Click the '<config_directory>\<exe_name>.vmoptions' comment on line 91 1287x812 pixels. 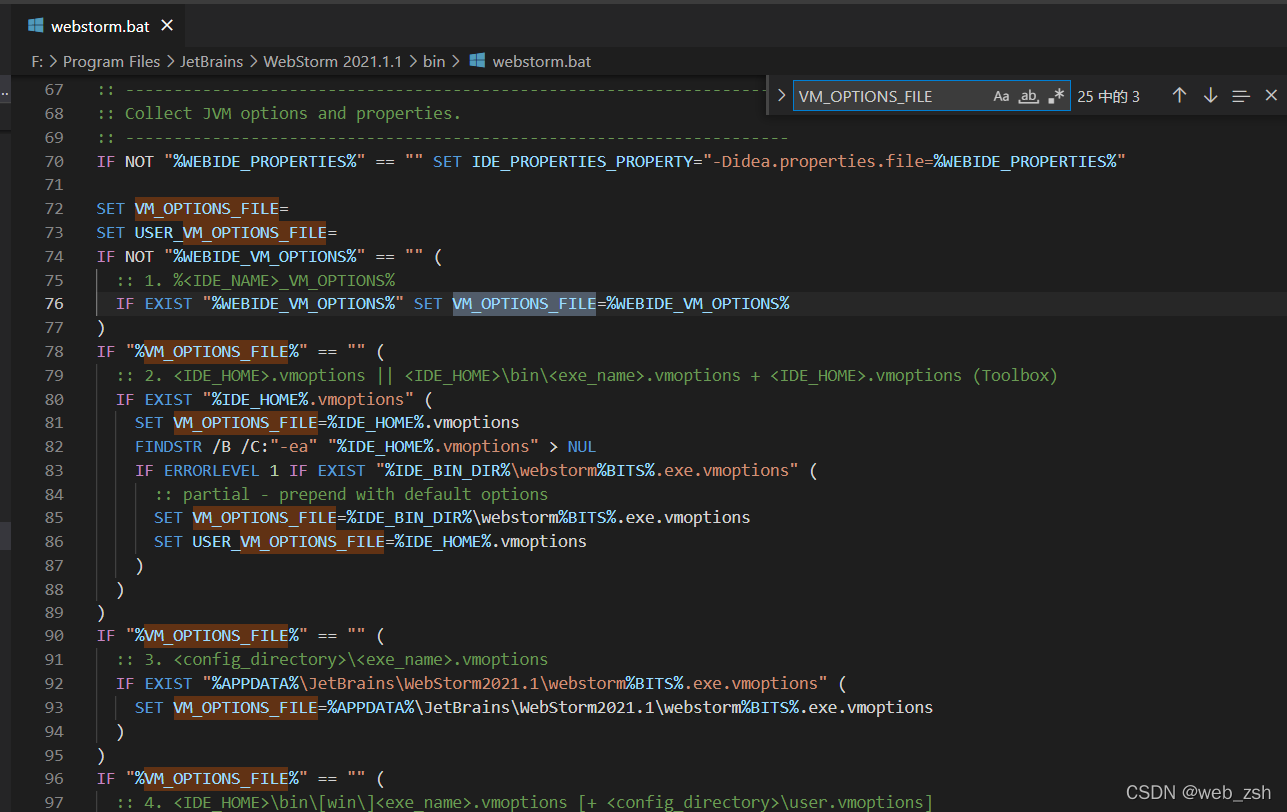point(361,659)
